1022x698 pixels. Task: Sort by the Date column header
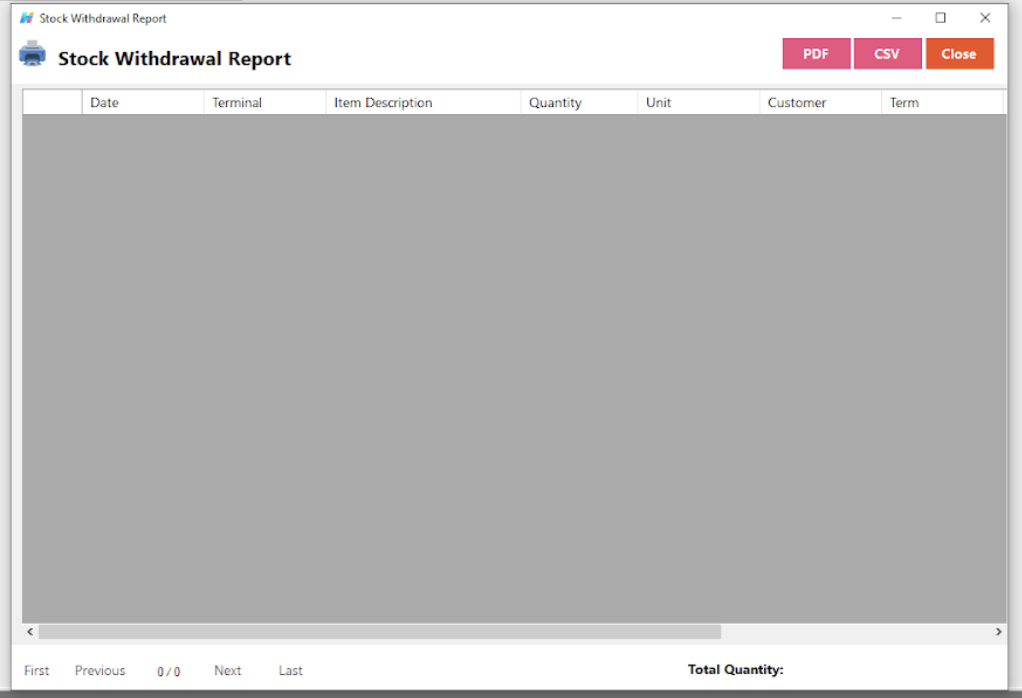(143, 102)
